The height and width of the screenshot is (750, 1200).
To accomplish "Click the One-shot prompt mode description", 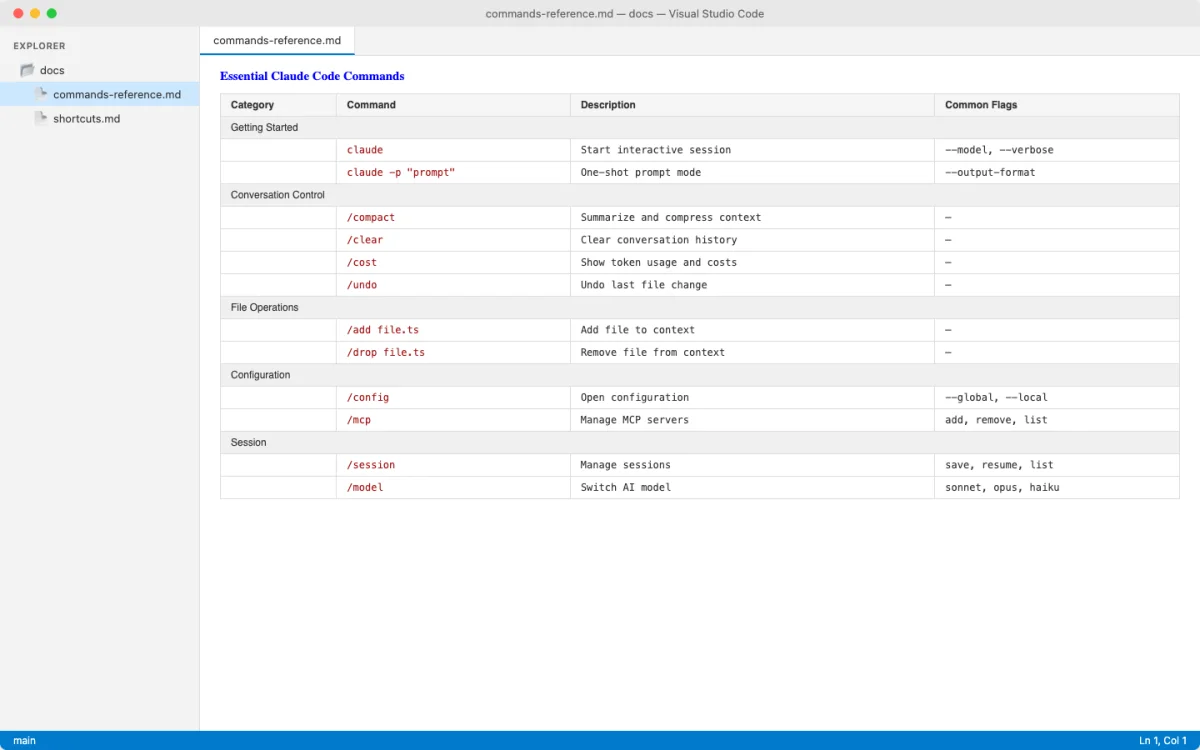I will 752,172.
